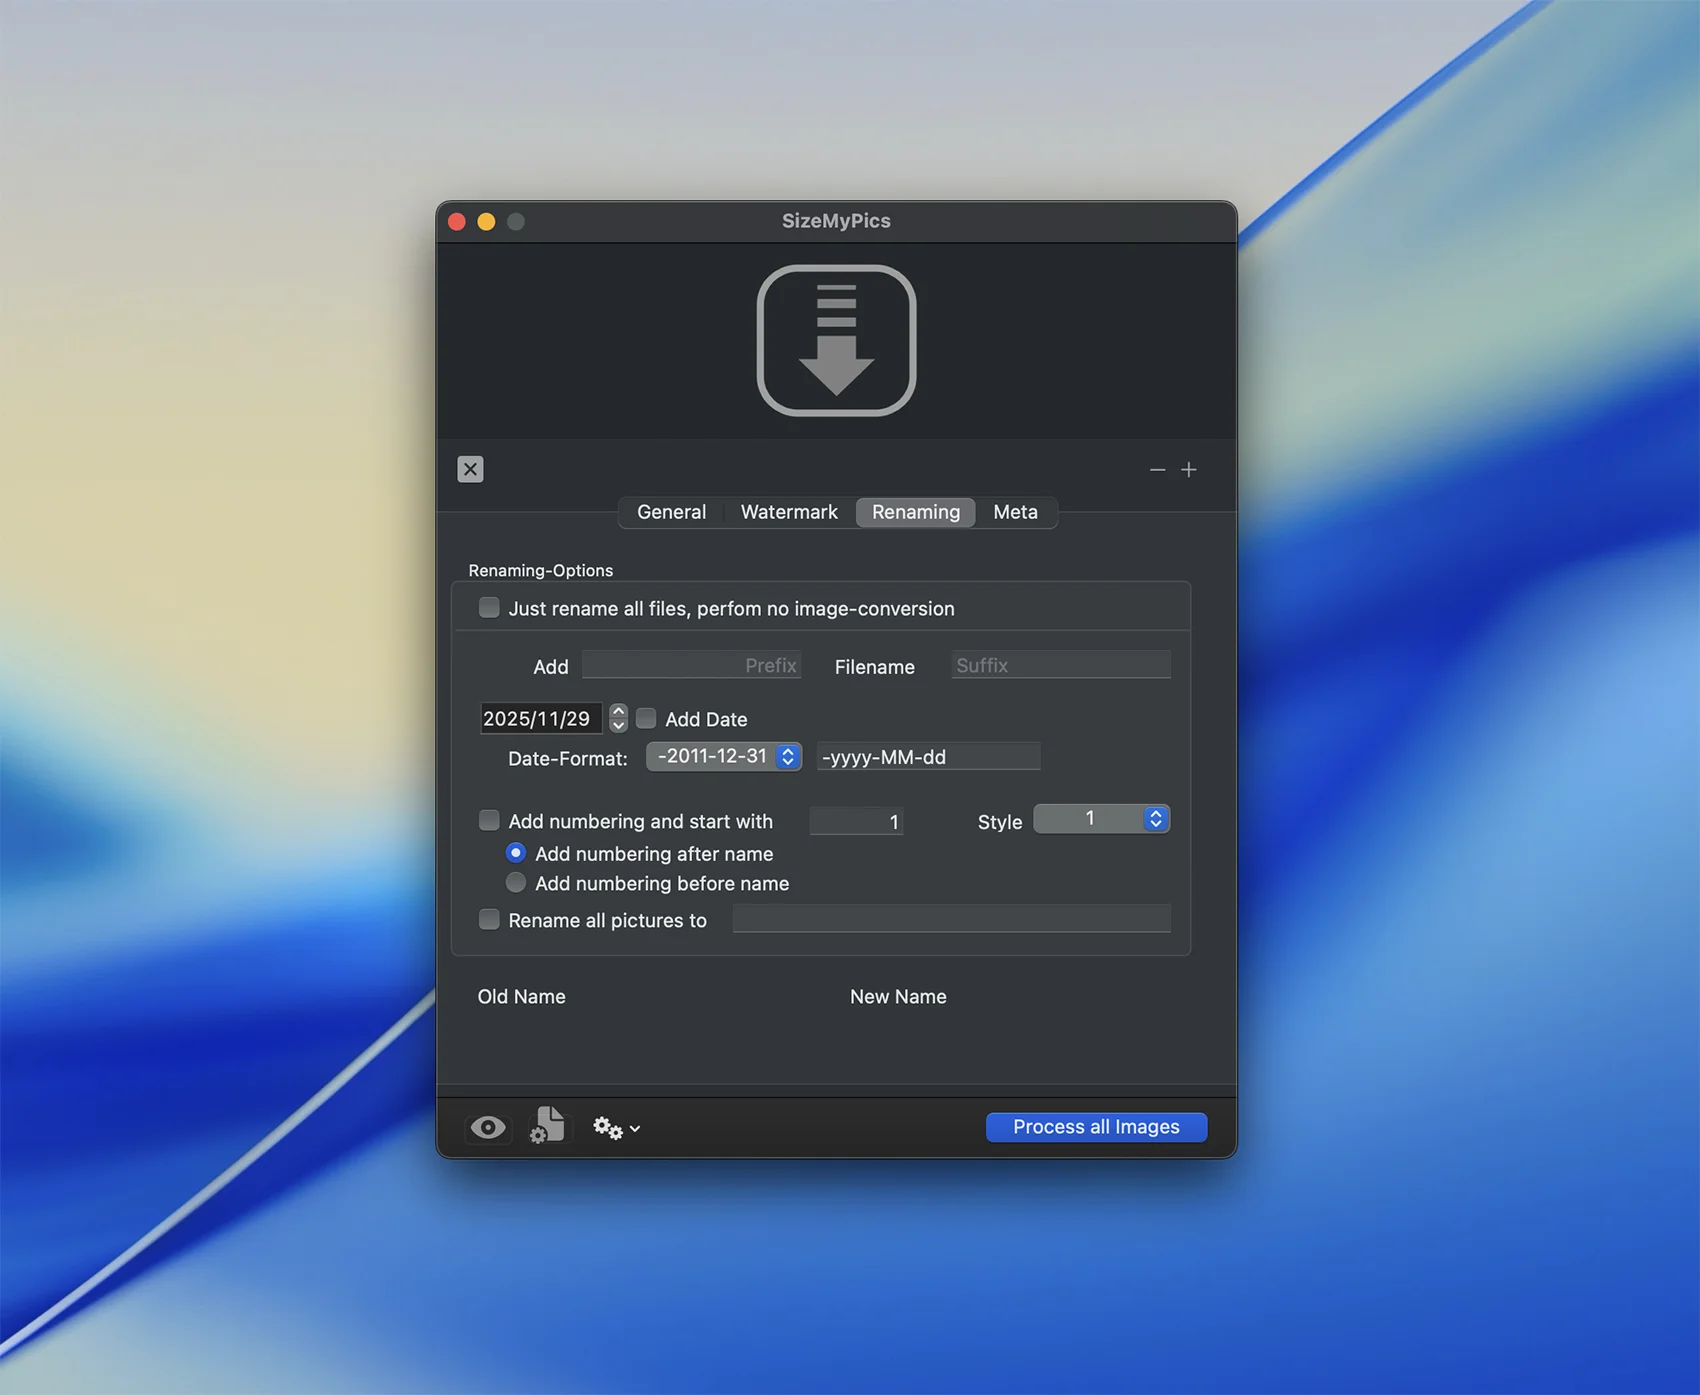Click the X close panel icon
The height and width of the screenshot is (1395, 1700).
pos(470,469)
